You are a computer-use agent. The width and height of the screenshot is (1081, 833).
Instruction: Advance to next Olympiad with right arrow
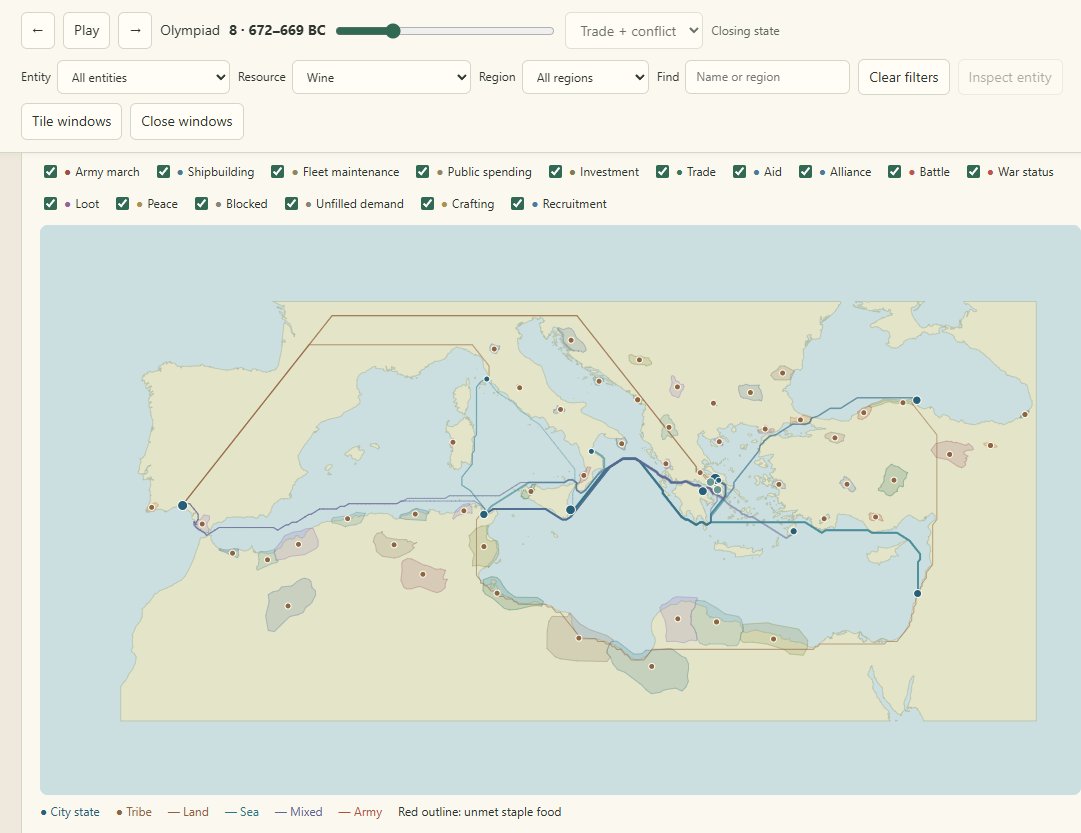pyautogui.click(x=135, y=30)
